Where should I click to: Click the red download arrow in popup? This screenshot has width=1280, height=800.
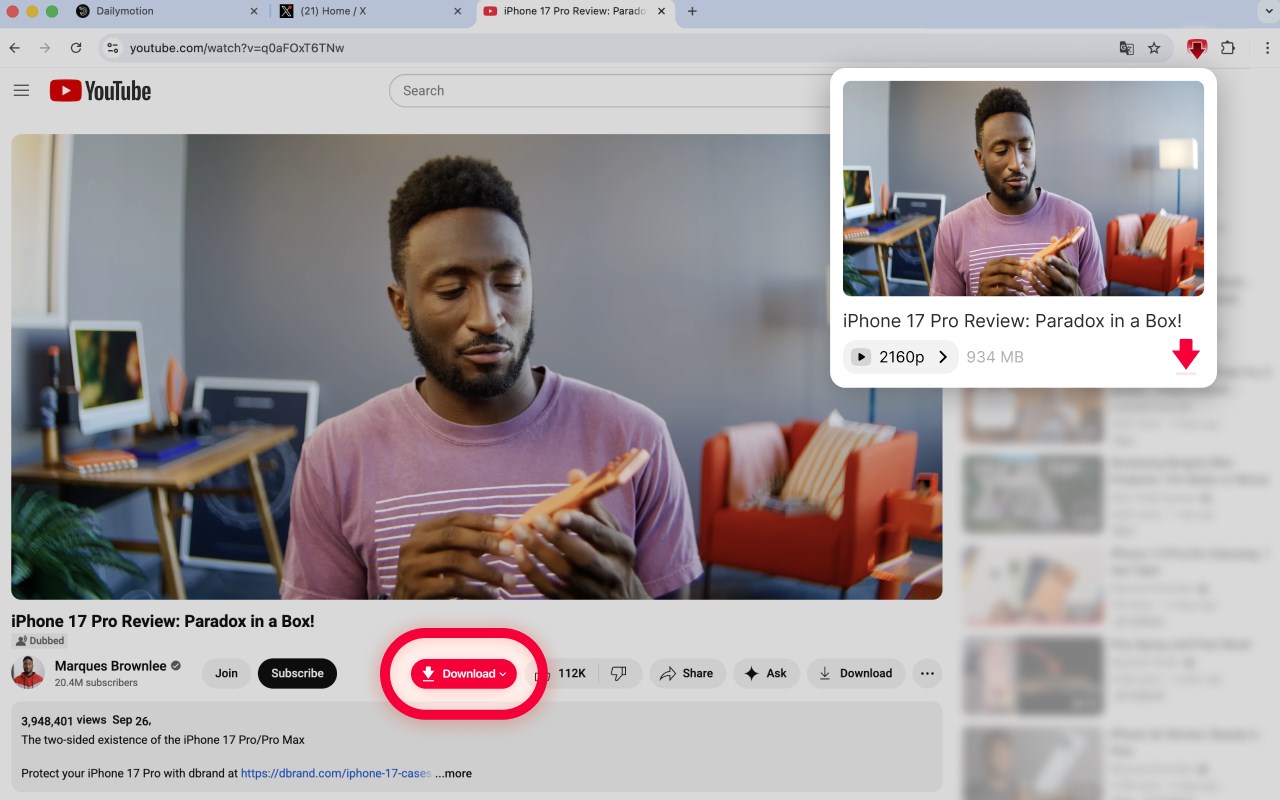1185,355
